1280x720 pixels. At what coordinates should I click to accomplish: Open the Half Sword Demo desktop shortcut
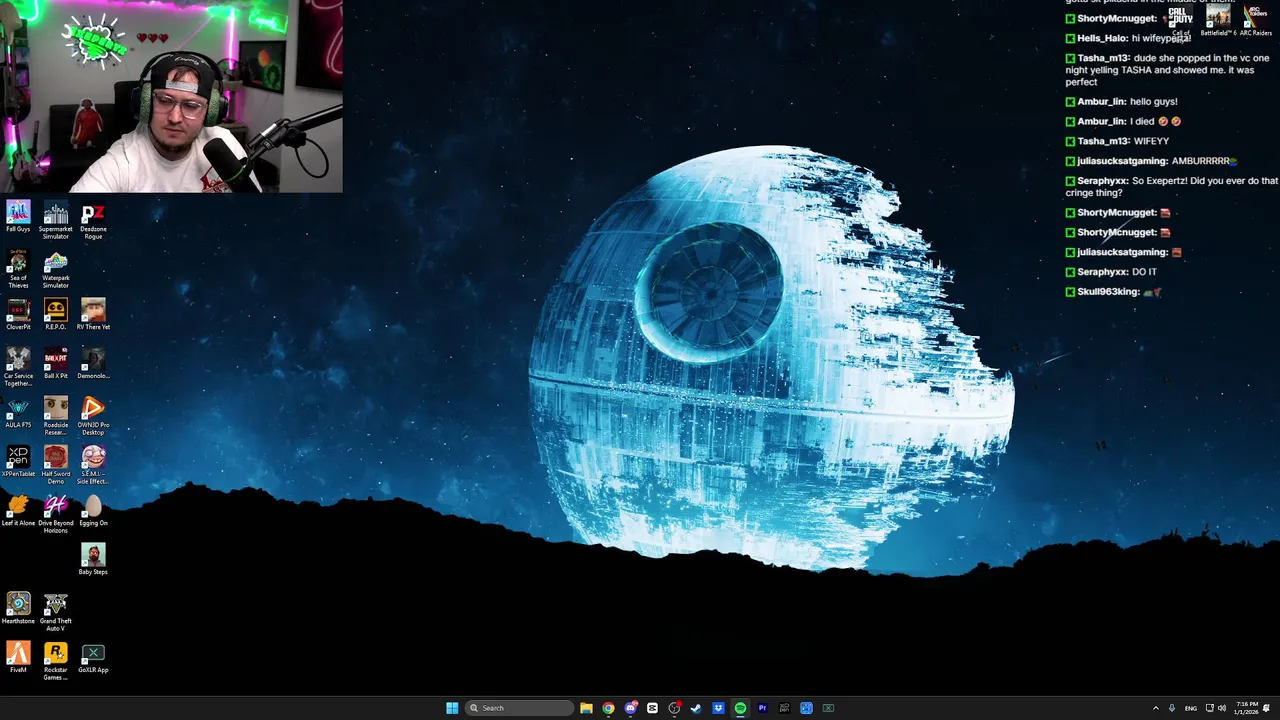[56, 465]
